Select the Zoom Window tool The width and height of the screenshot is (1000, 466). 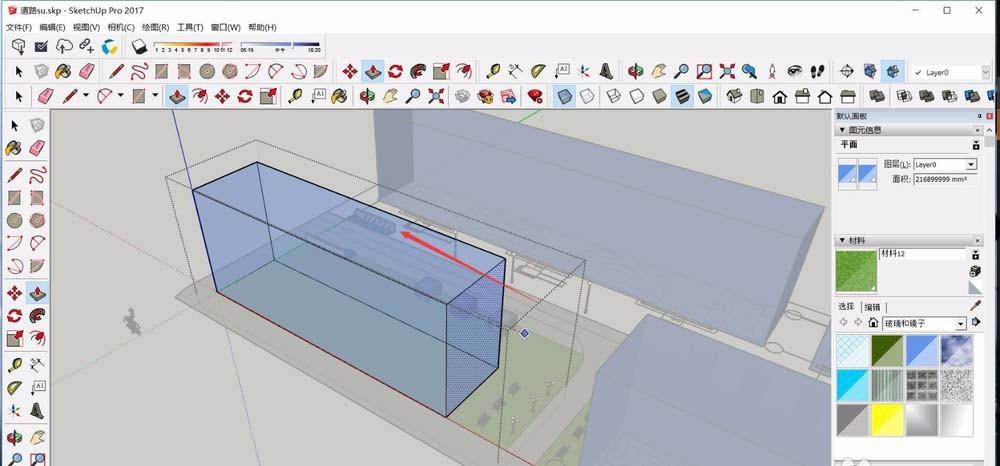(704, 71)
